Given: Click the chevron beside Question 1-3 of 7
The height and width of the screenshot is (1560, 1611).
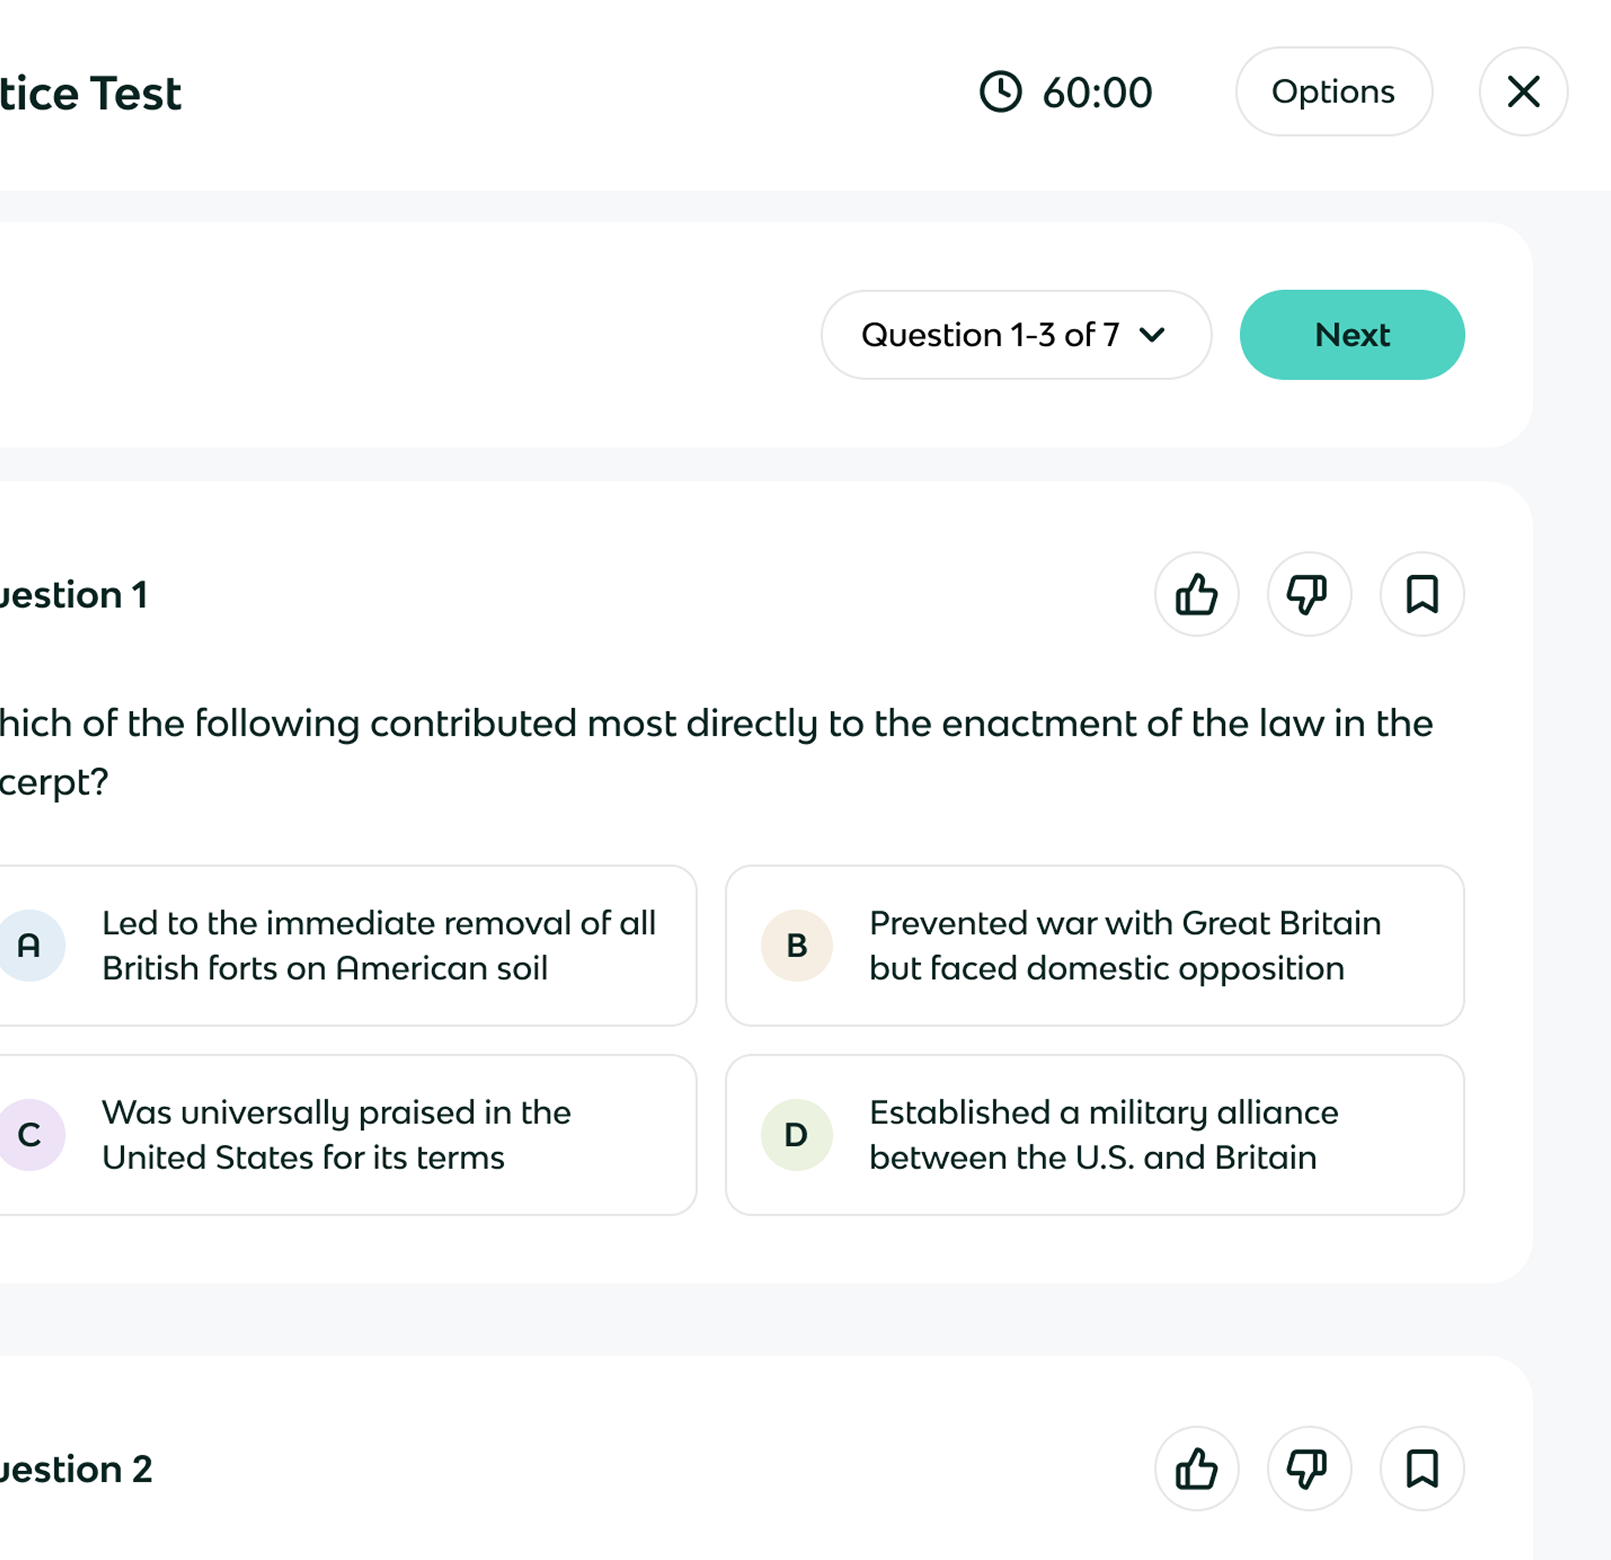Looking at the screenshot, I should pos(1152,335).
